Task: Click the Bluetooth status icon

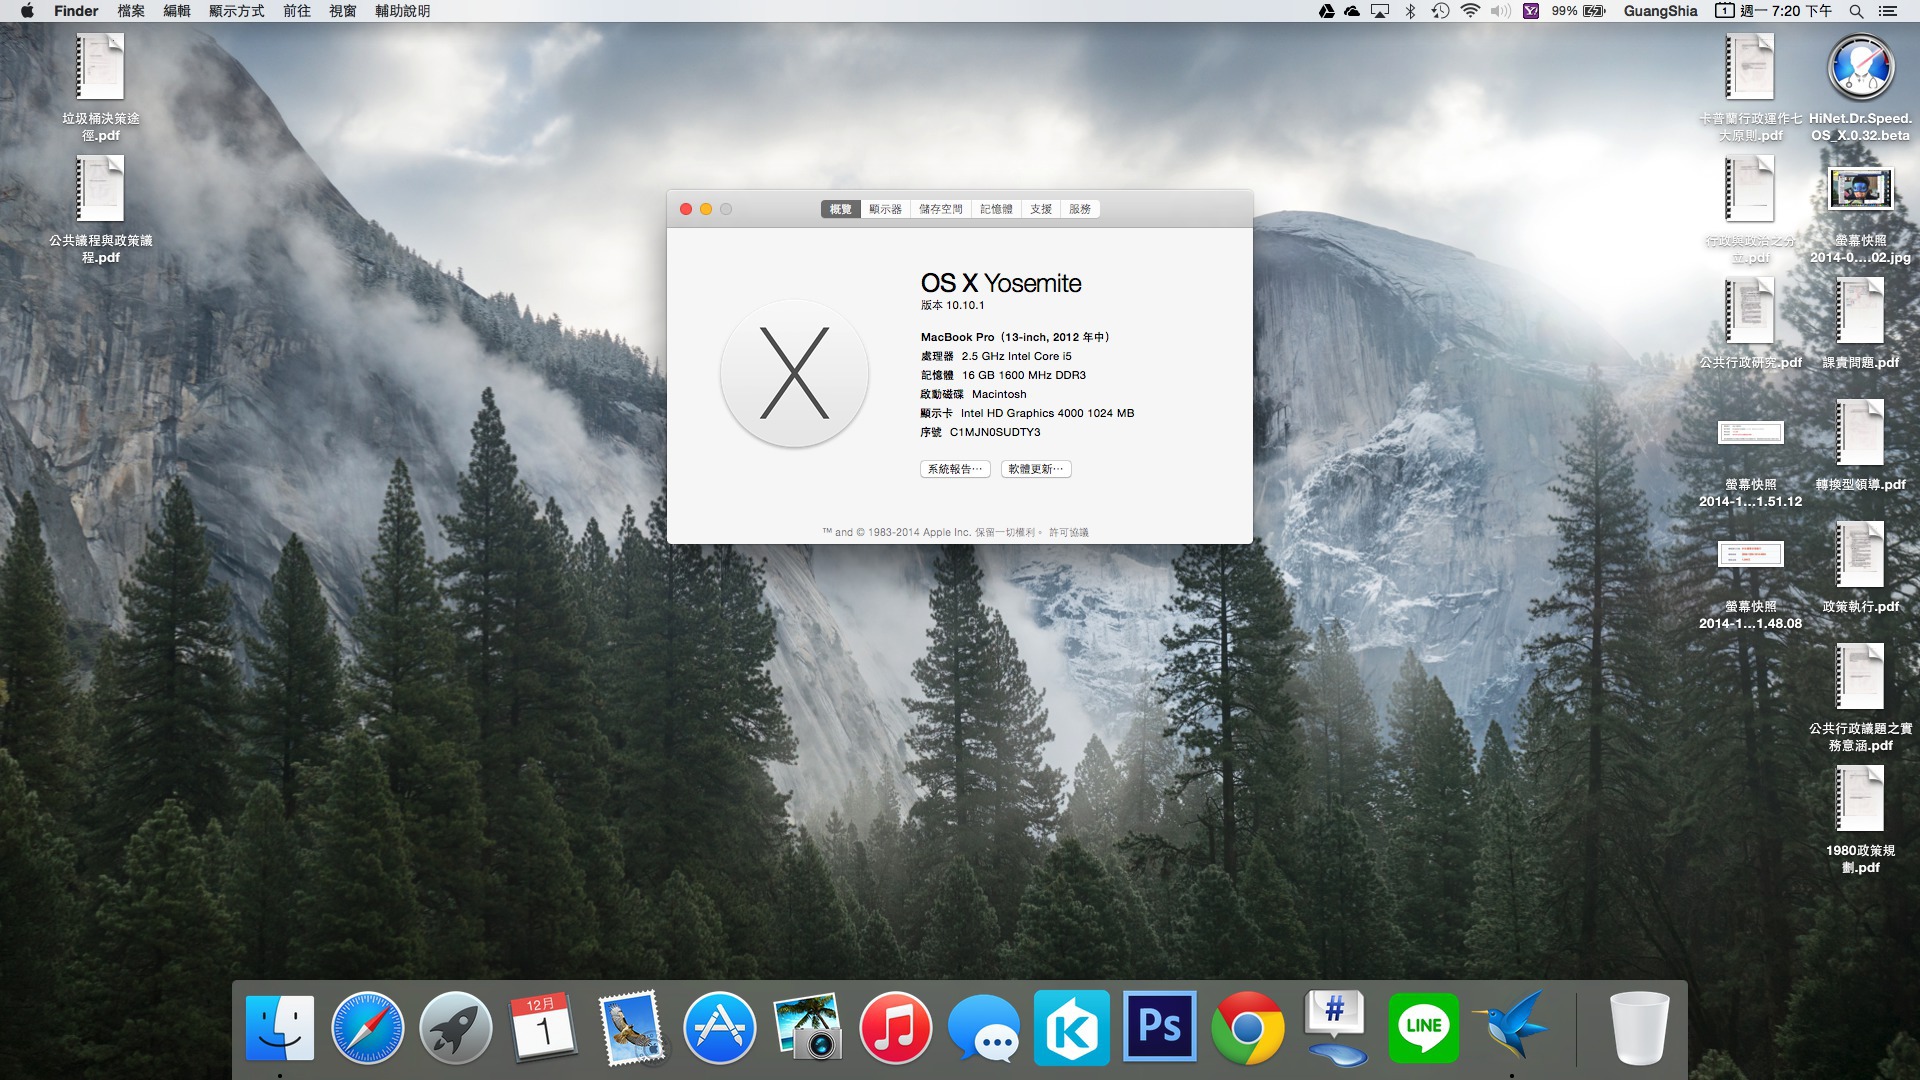Action: 1411,11
